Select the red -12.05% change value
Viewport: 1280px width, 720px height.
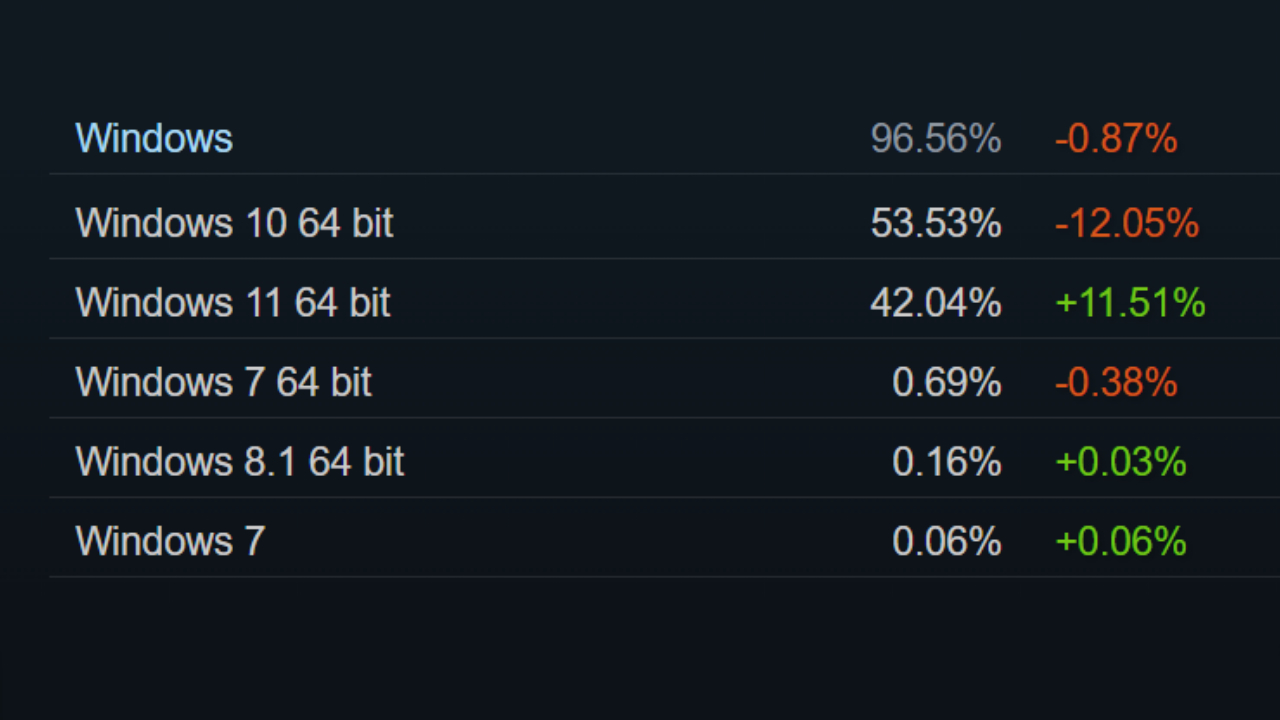tap(1126, 223)
